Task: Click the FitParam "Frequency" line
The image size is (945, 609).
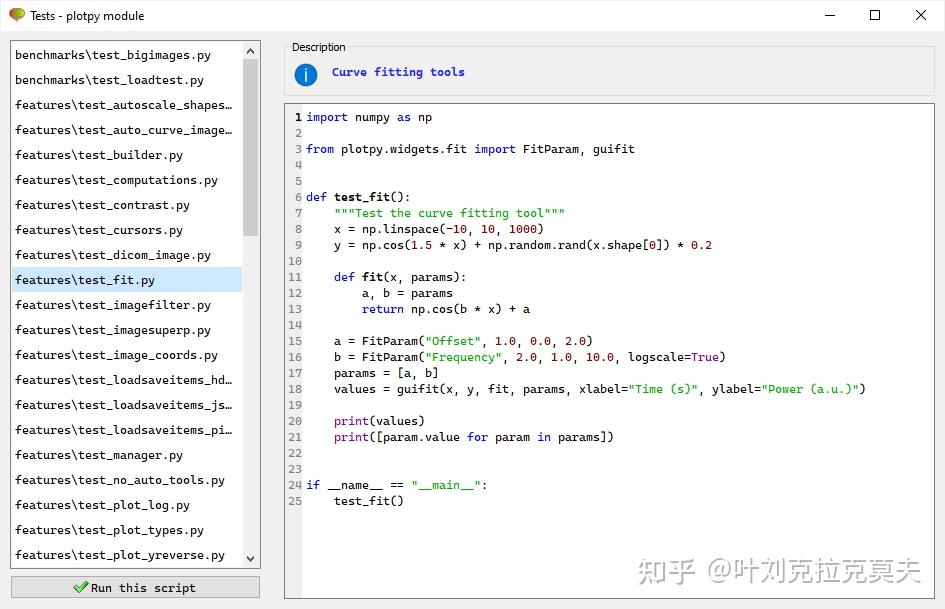Action: 530,357
